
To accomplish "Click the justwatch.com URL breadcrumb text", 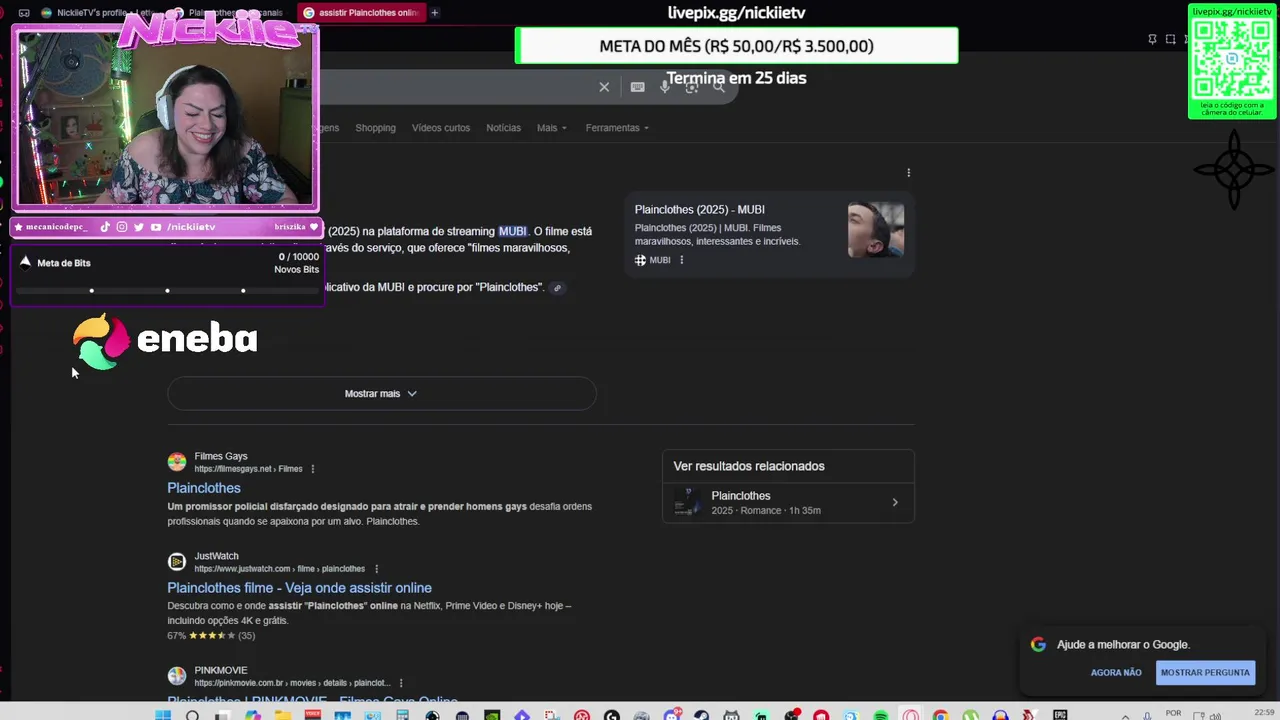I will (280, 569).
